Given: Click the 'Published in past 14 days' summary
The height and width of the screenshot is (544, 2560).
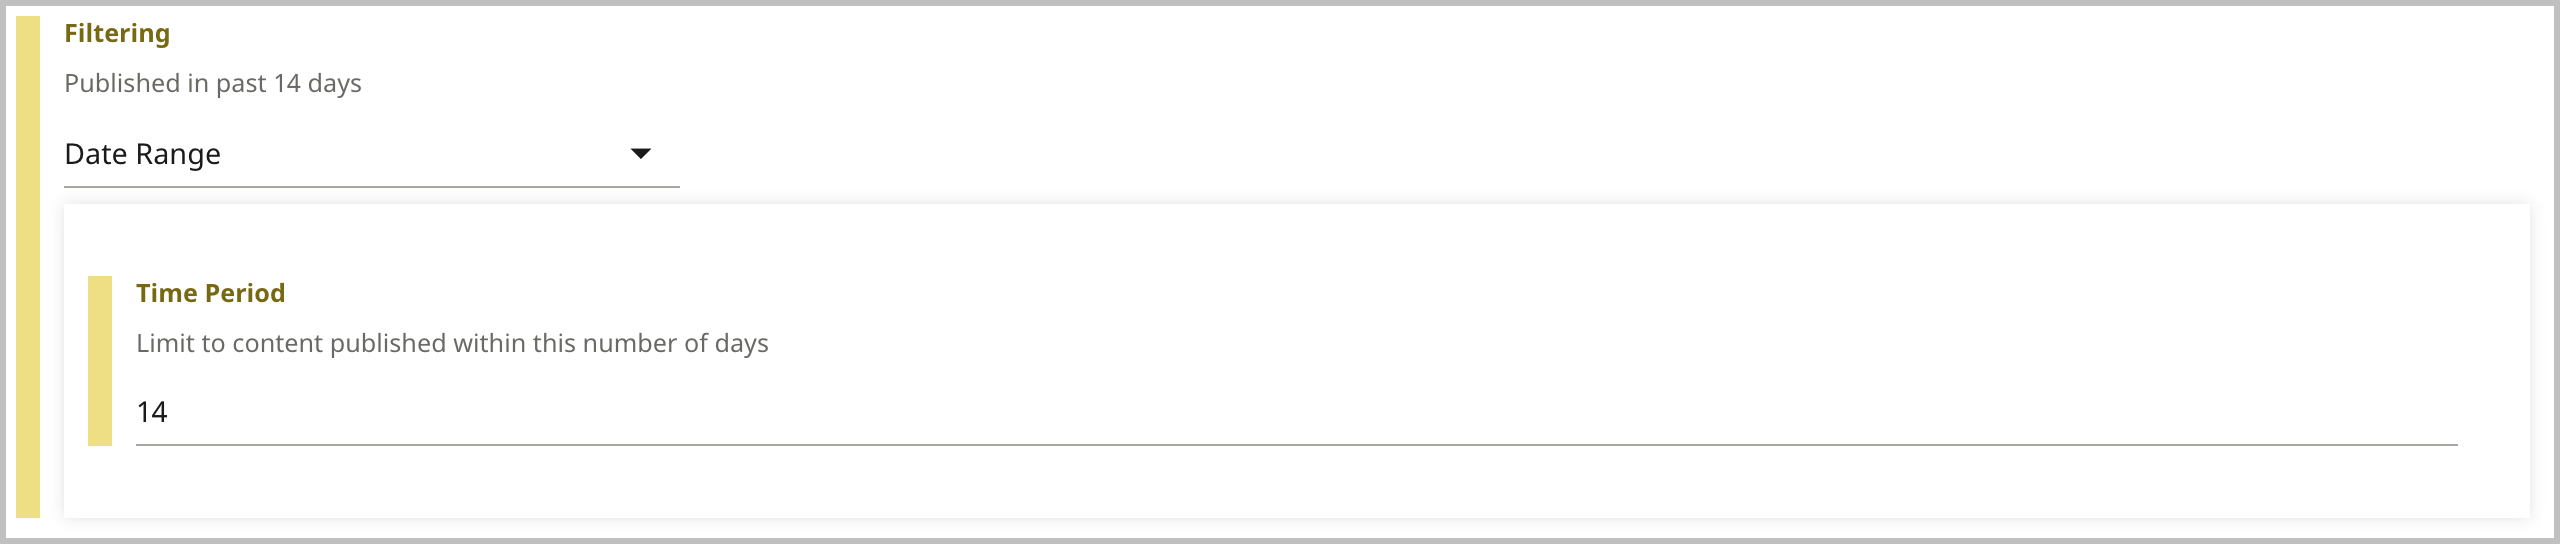Looking at the screenshot, I should (212, 83).
